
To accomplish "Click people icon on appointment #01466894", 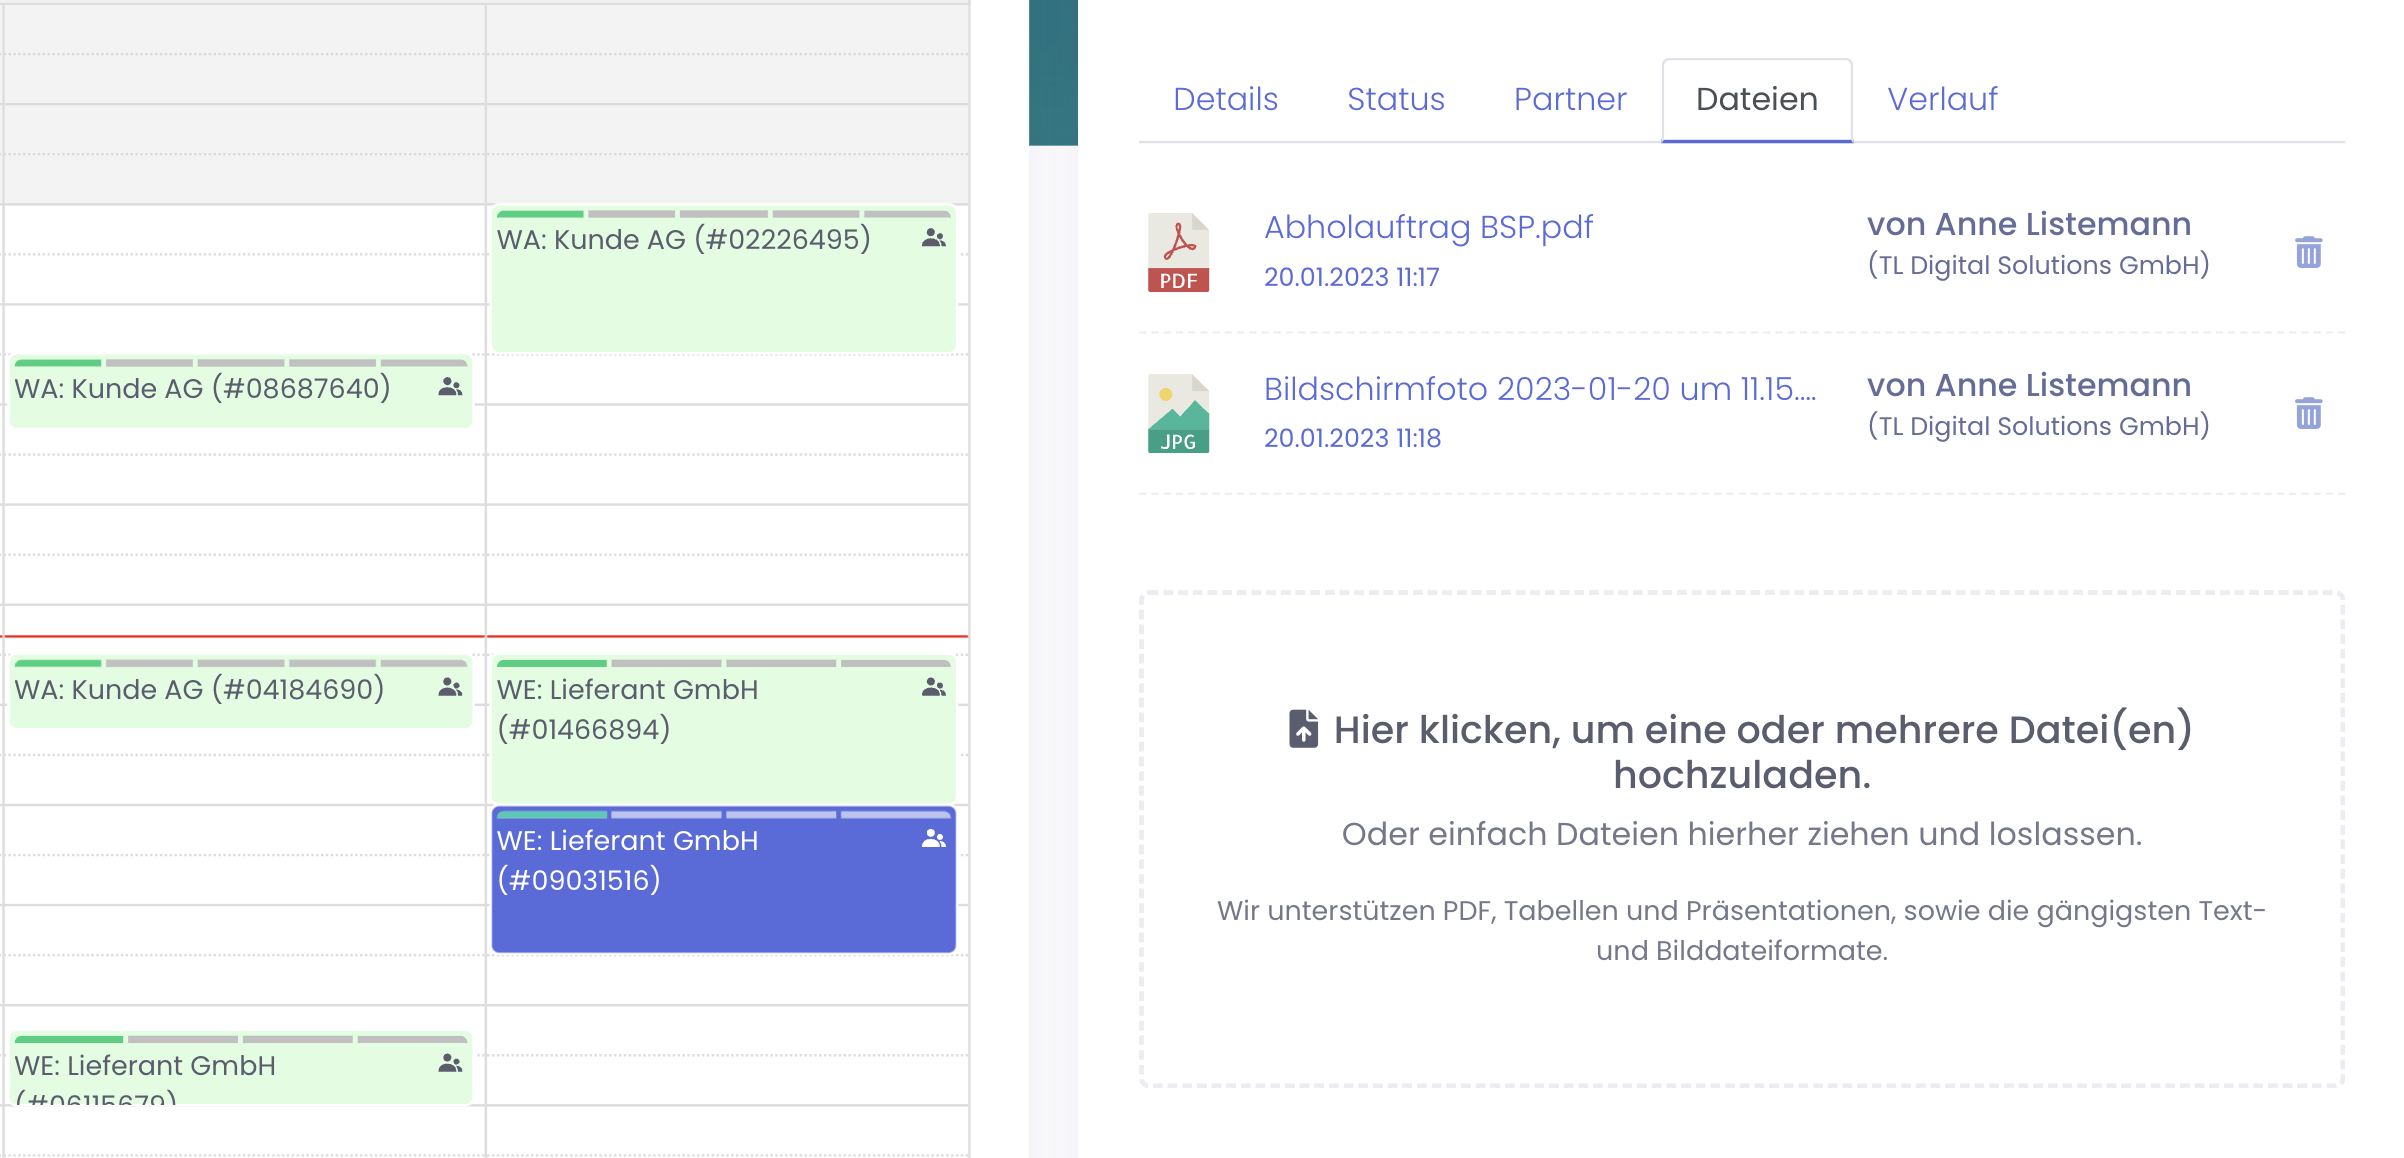I will coord(933,688).
